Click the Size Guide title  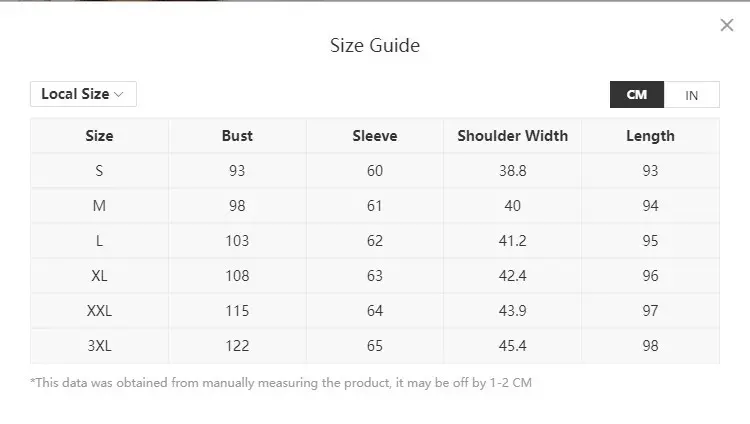point(375,45)
